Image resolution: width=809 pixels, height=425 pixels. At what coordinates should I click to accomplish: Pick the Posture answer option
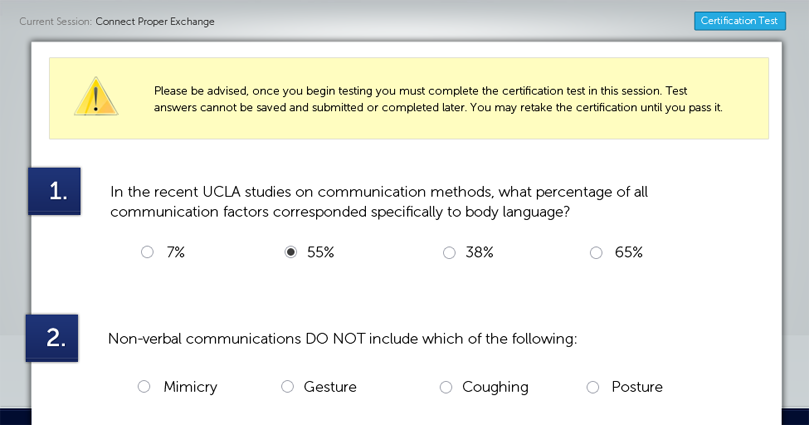pyautogui.click(x=593, y=387)
